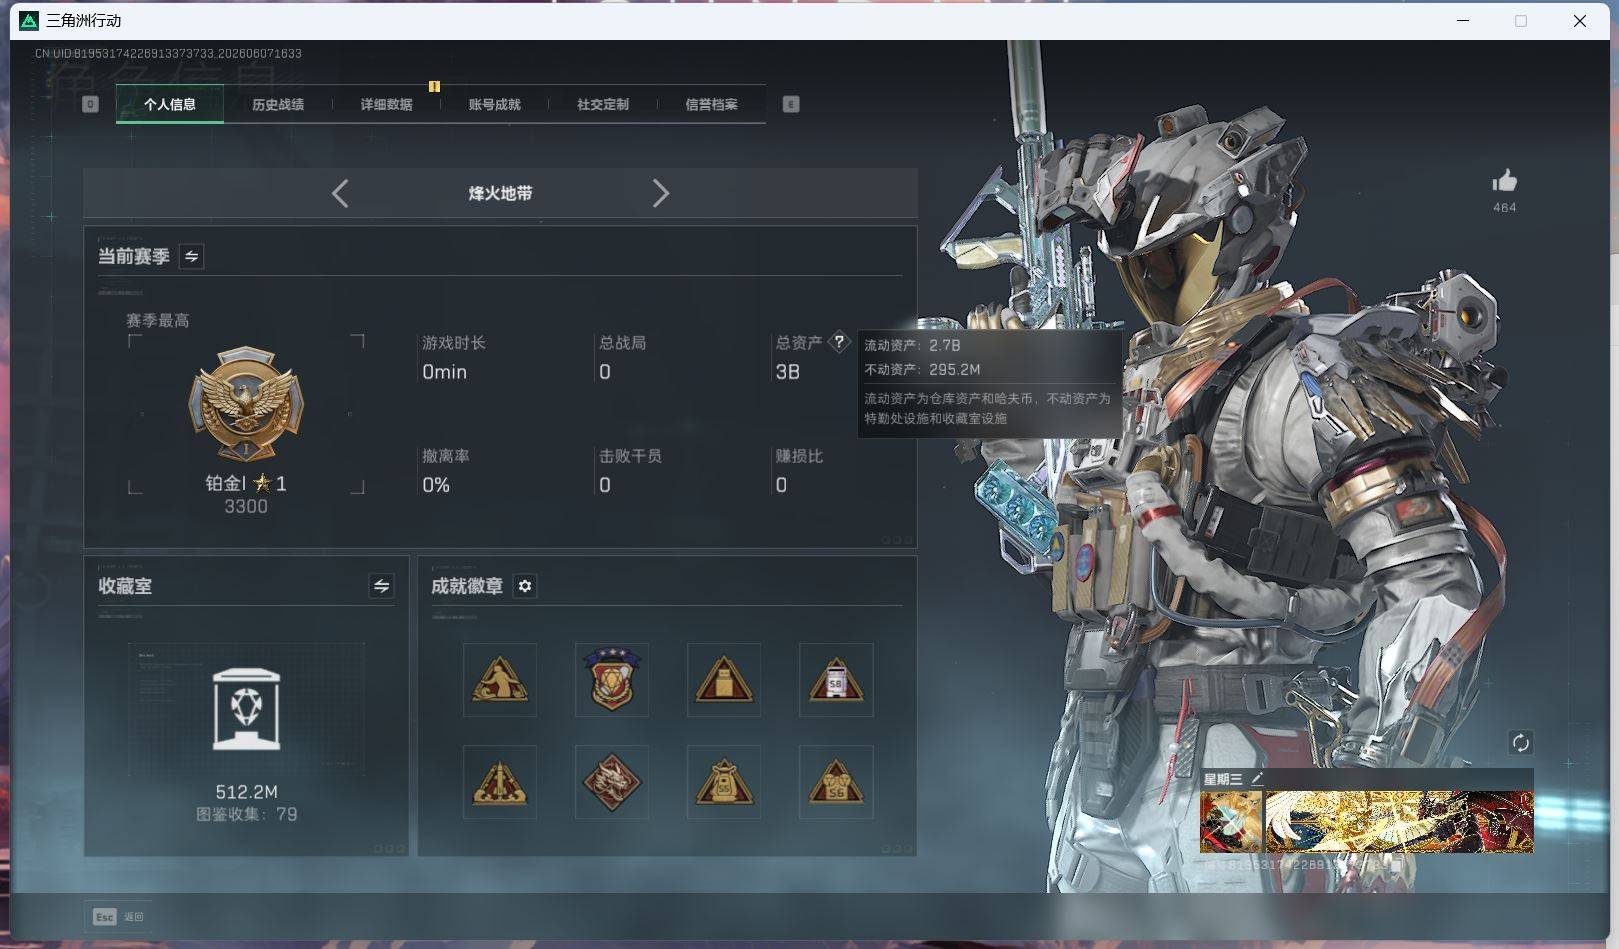1619x949 pixels.
Task: Close the 三角洲行动 window
Action: coord(1580,20)
